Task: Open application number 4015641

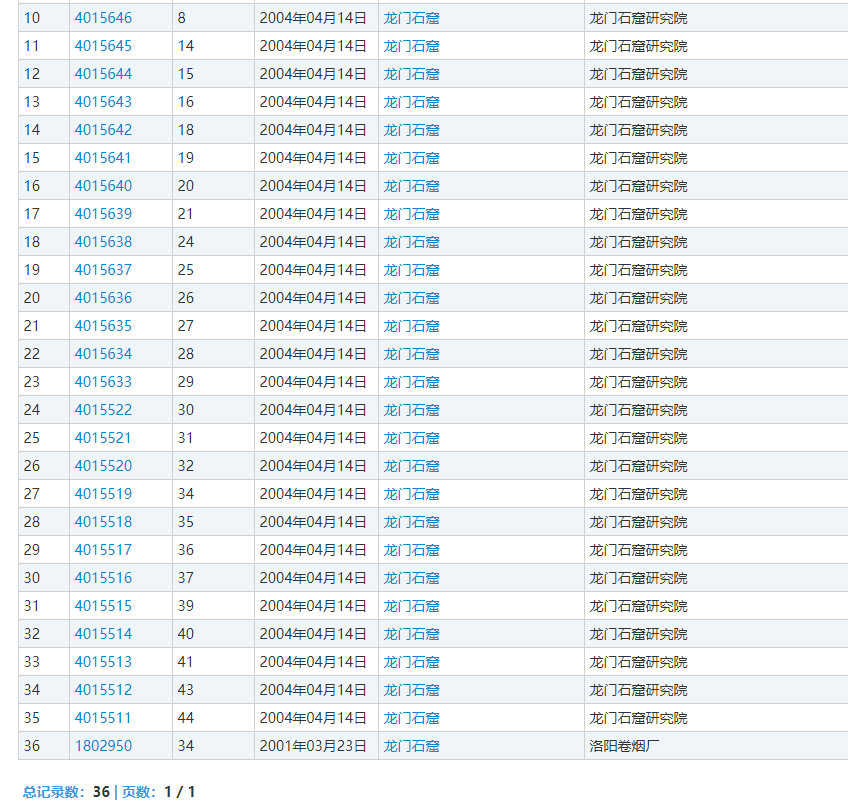Action: 103,158
